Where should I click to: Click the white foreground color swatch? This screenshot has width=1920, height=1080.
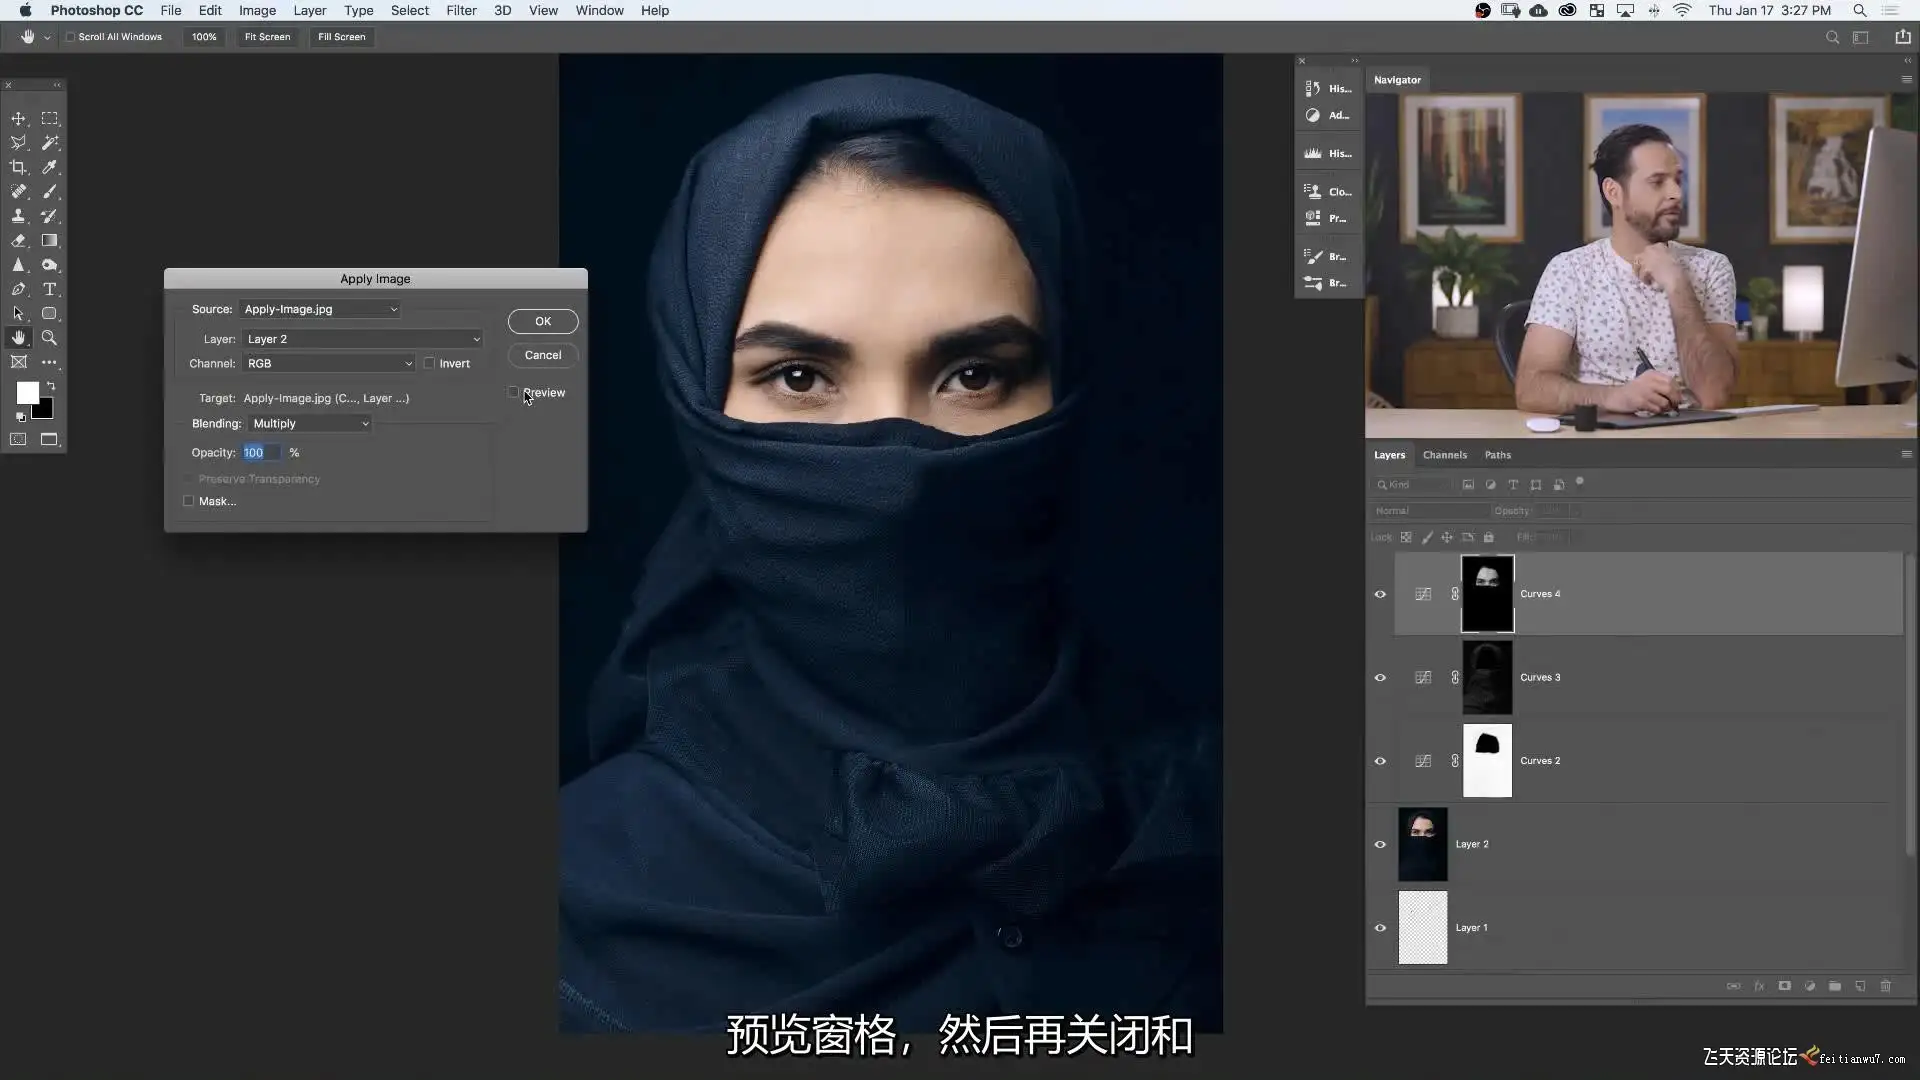[27, 392]
